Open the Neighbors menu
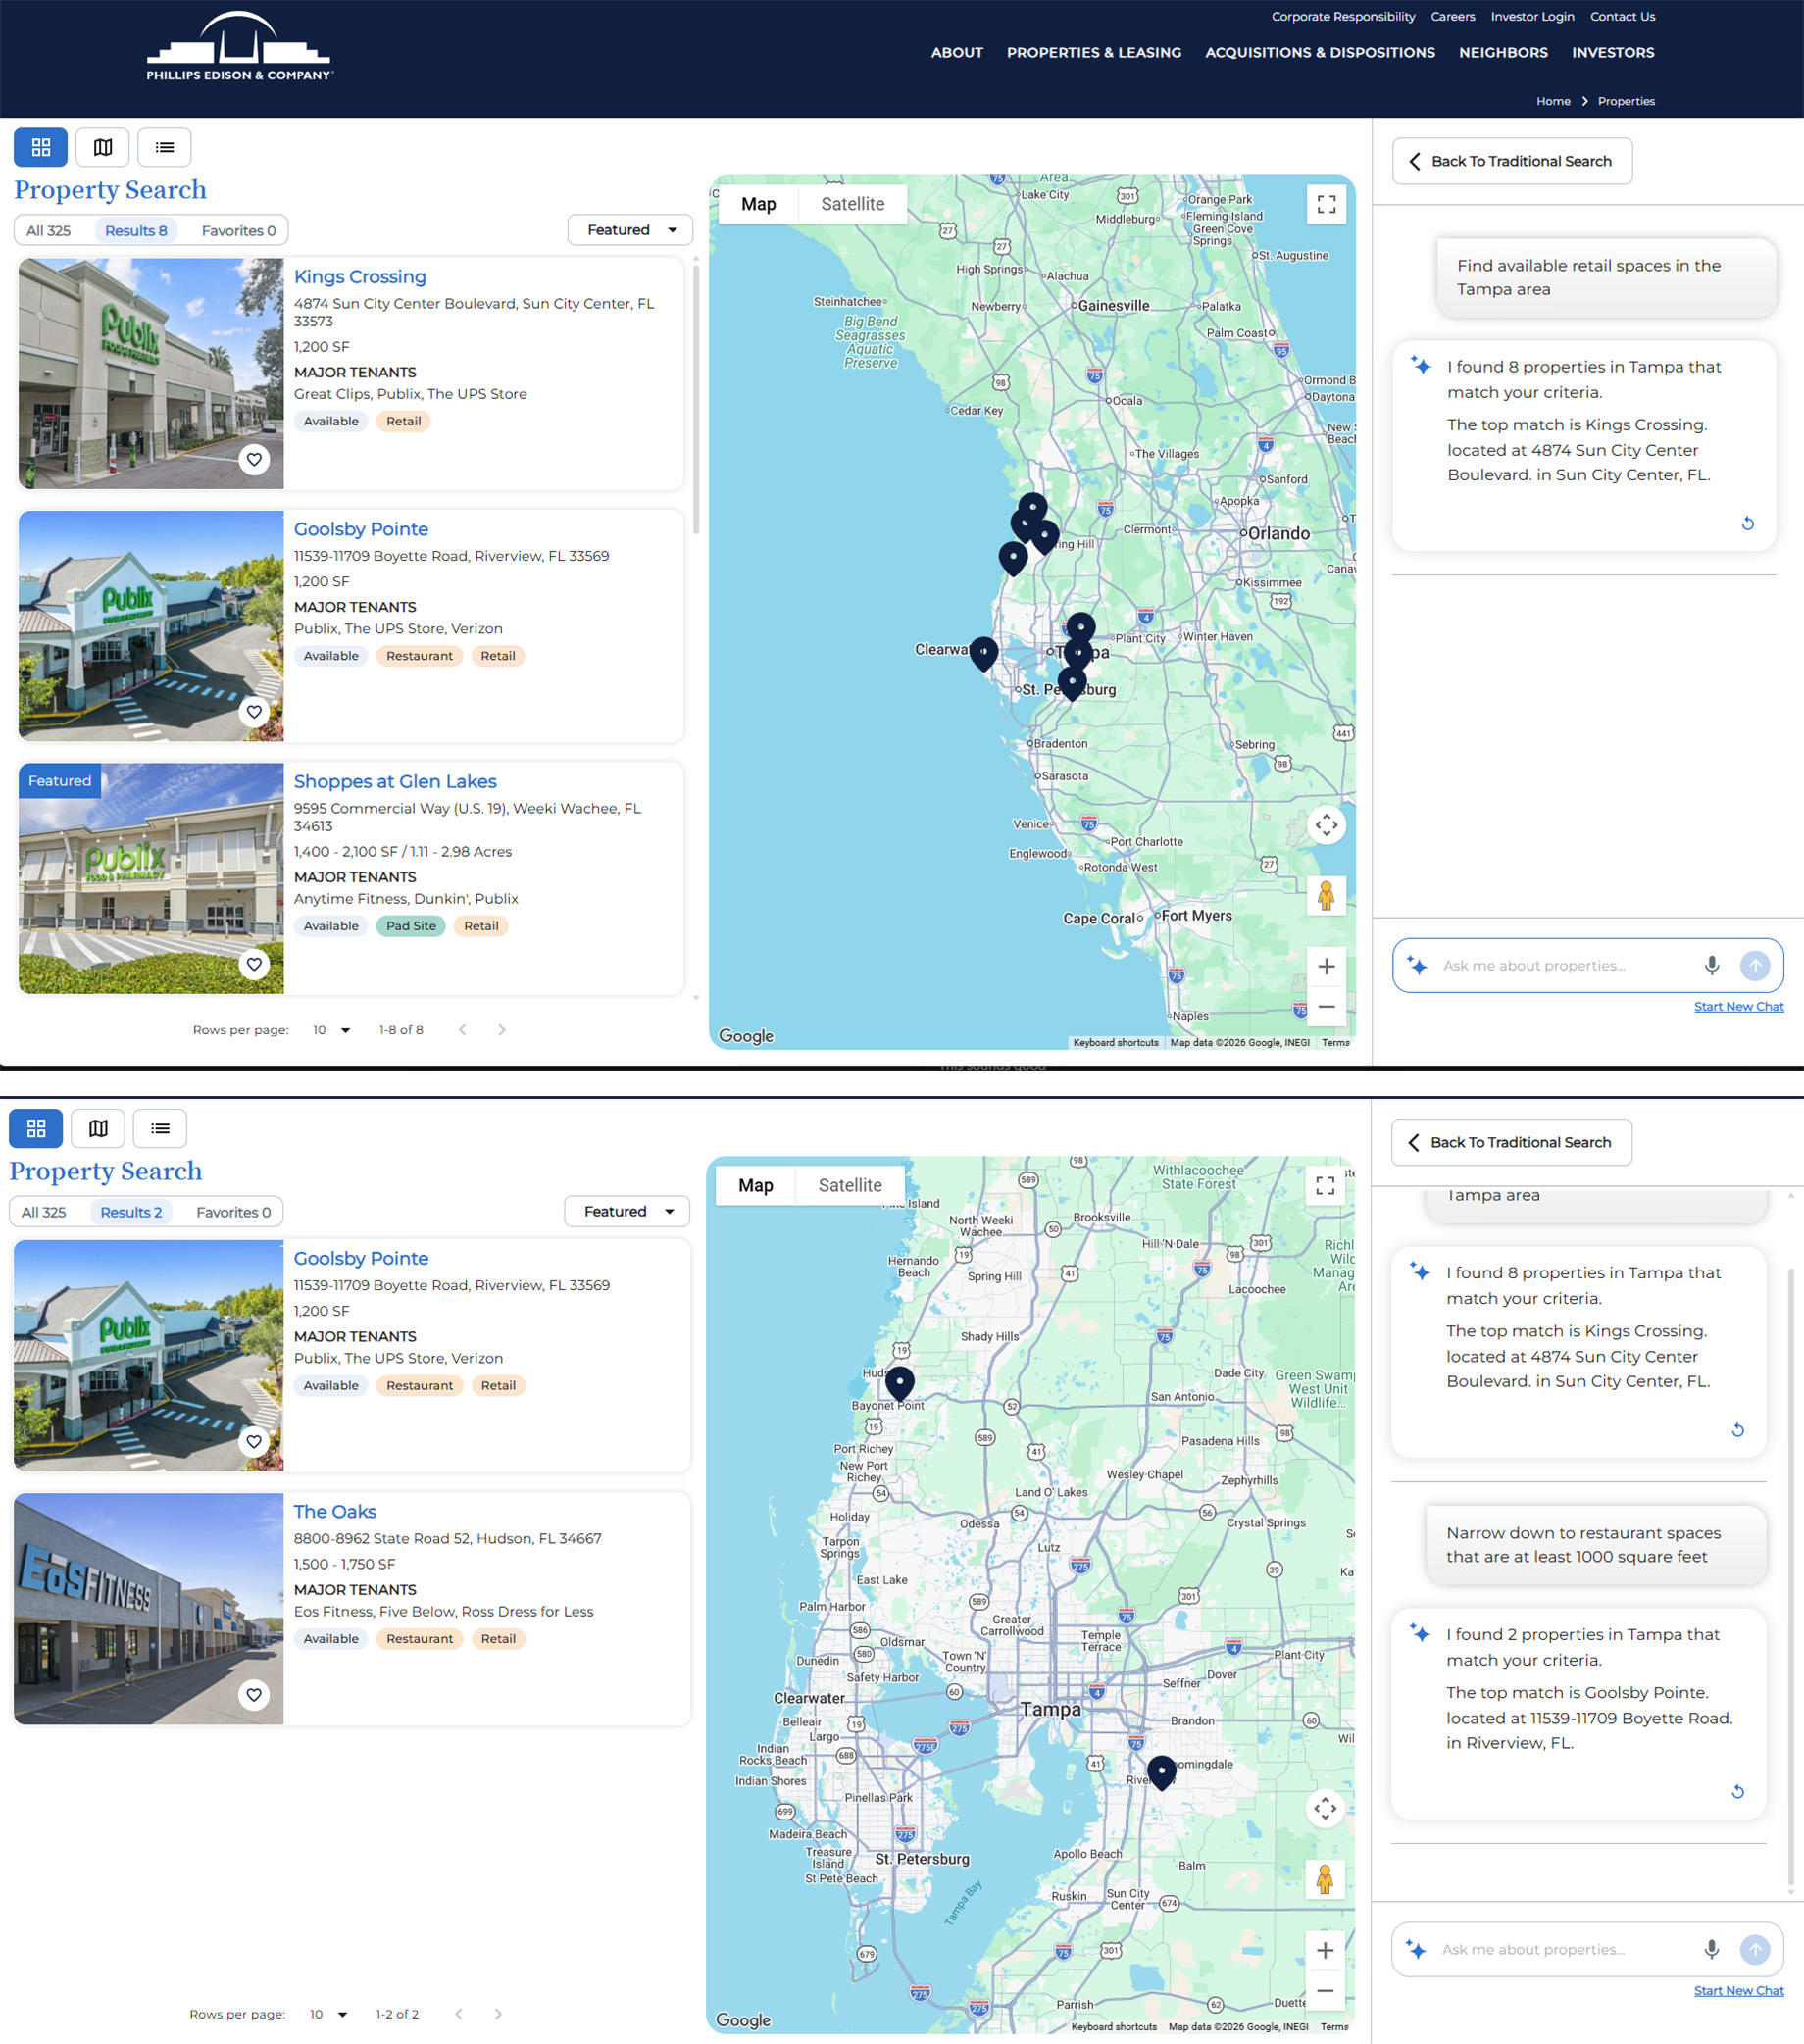The width and height of the screenshot is (1804, 2044). (x=1503, y=52)
